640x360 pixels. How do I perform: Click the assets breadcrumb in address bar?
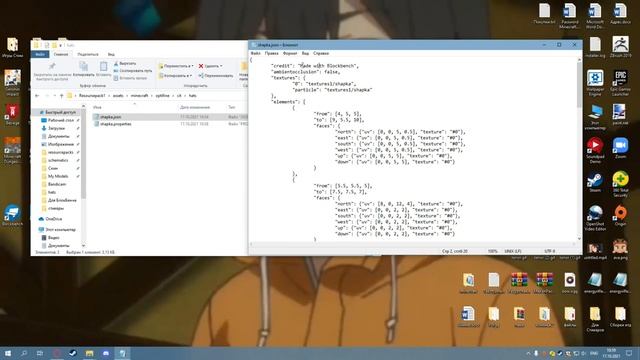coord(118,96)
